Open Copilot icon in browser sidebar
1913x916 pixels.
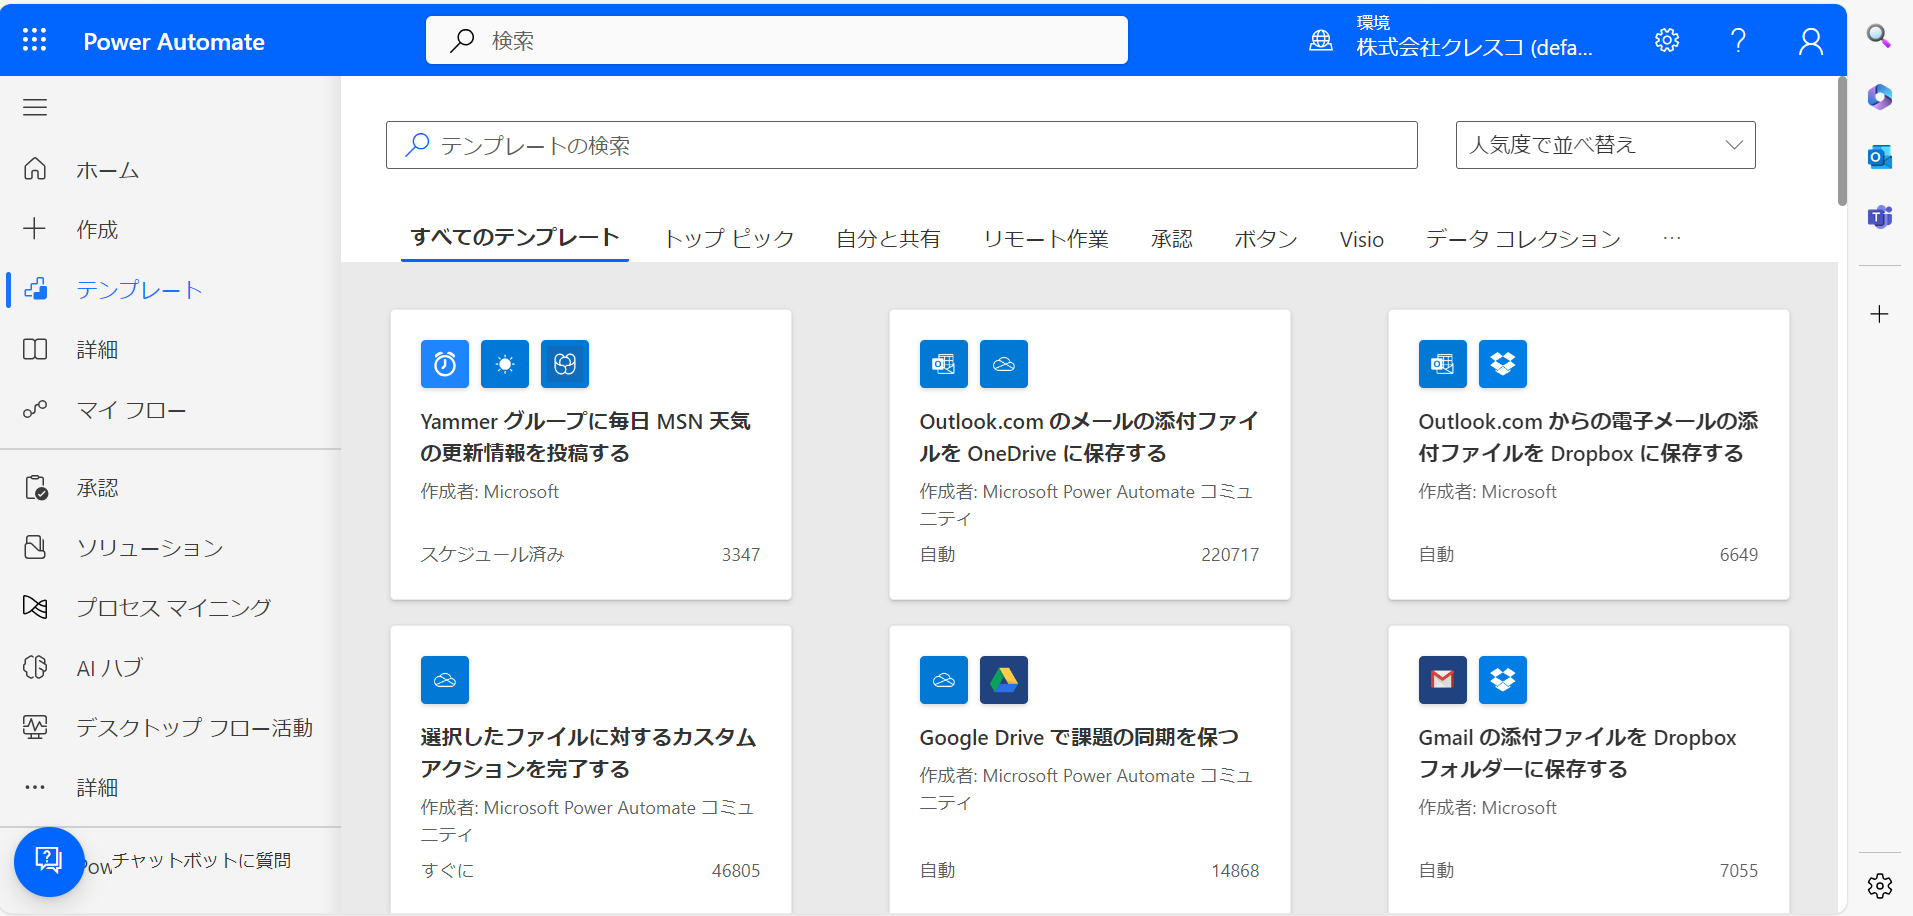coord(1879,97)
